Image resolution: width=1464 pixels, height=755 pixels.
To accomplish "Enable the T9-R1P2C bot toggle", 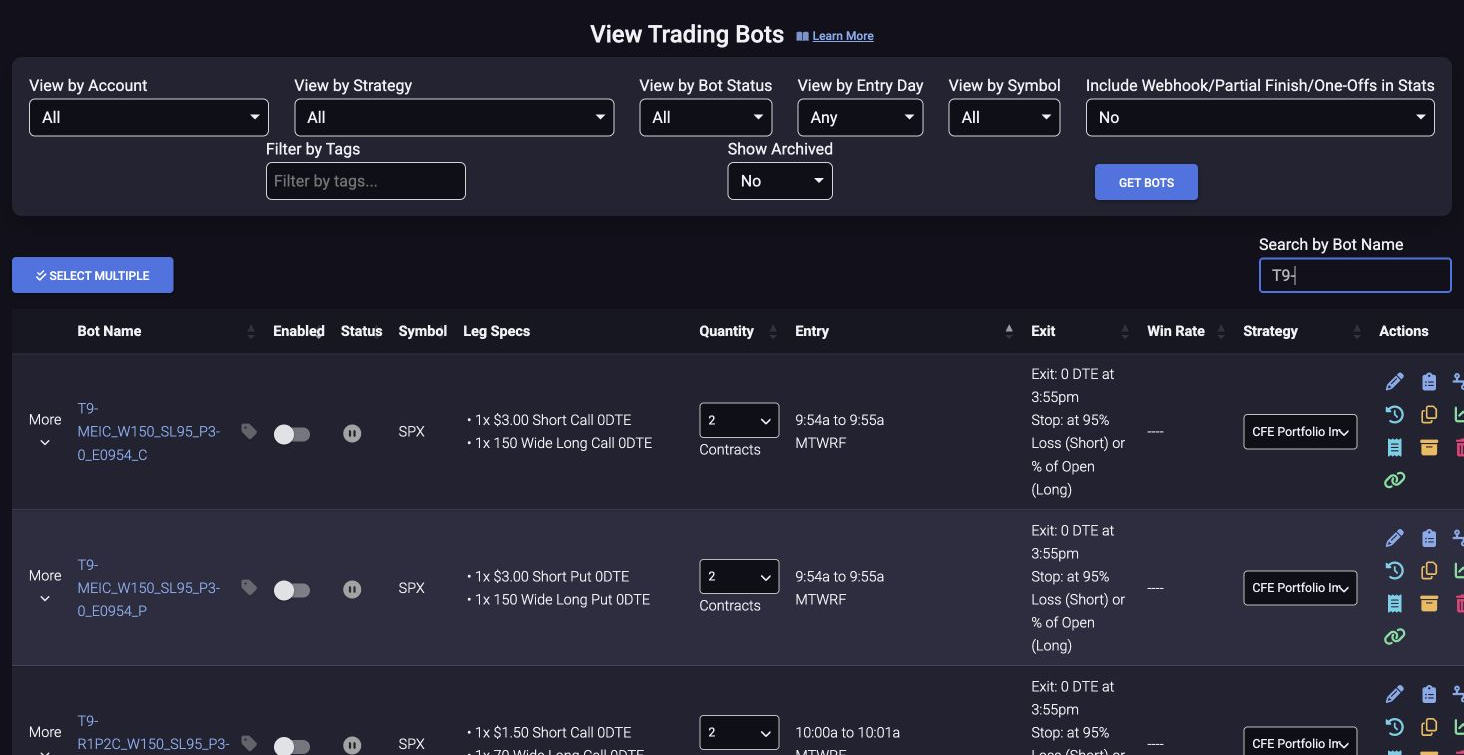I will tap(292, 746).
